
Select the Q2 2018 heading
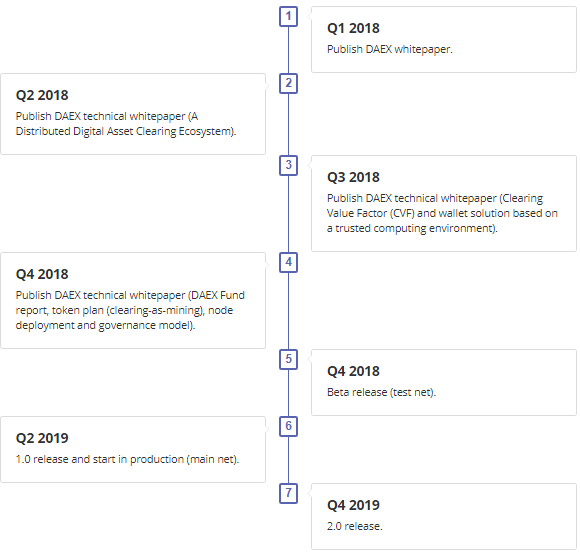(42, 95)
